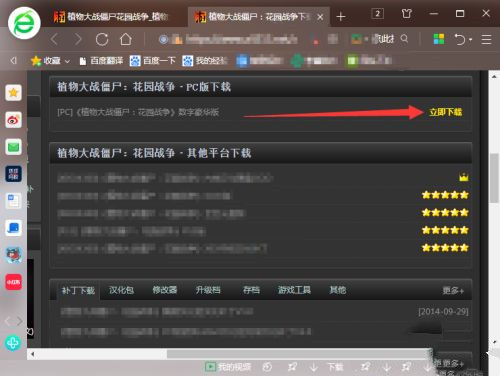Image resolution: width=500 pixels, height=376 pixels.
Task: Click the horizontal scrollbar thumb
Action: [x=299, y=354]
